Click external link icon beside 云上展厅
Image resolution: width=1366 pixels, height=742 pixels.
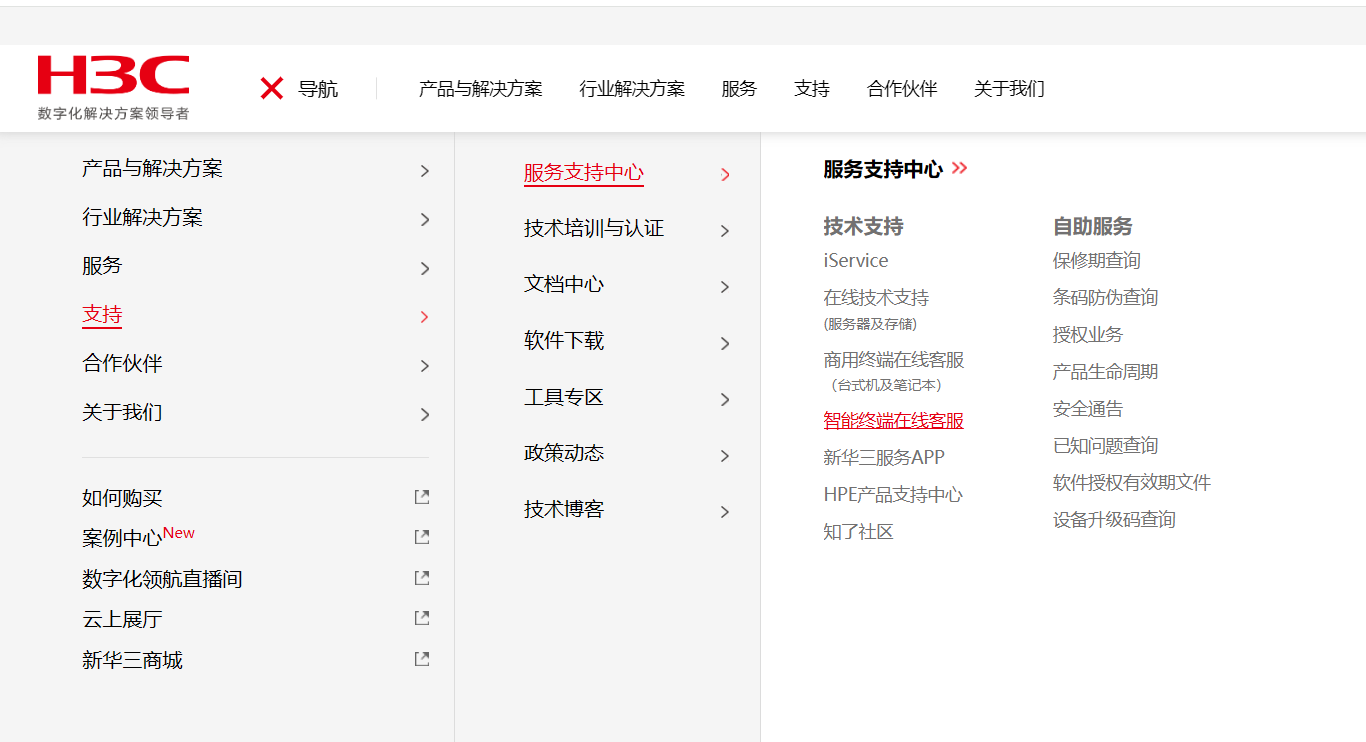coord(422,618)
